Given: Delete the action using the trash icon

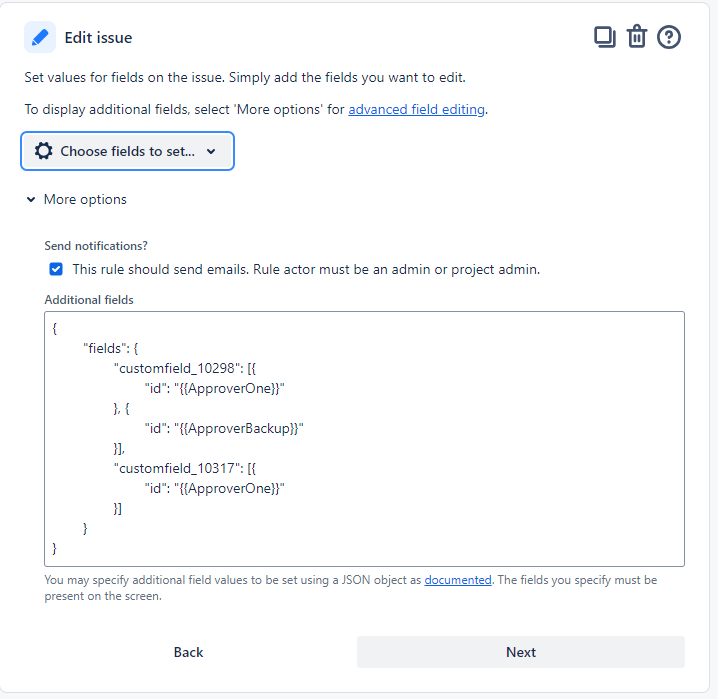Looking at the screenshot, I should pyautogui.click(x=636, y=37).
